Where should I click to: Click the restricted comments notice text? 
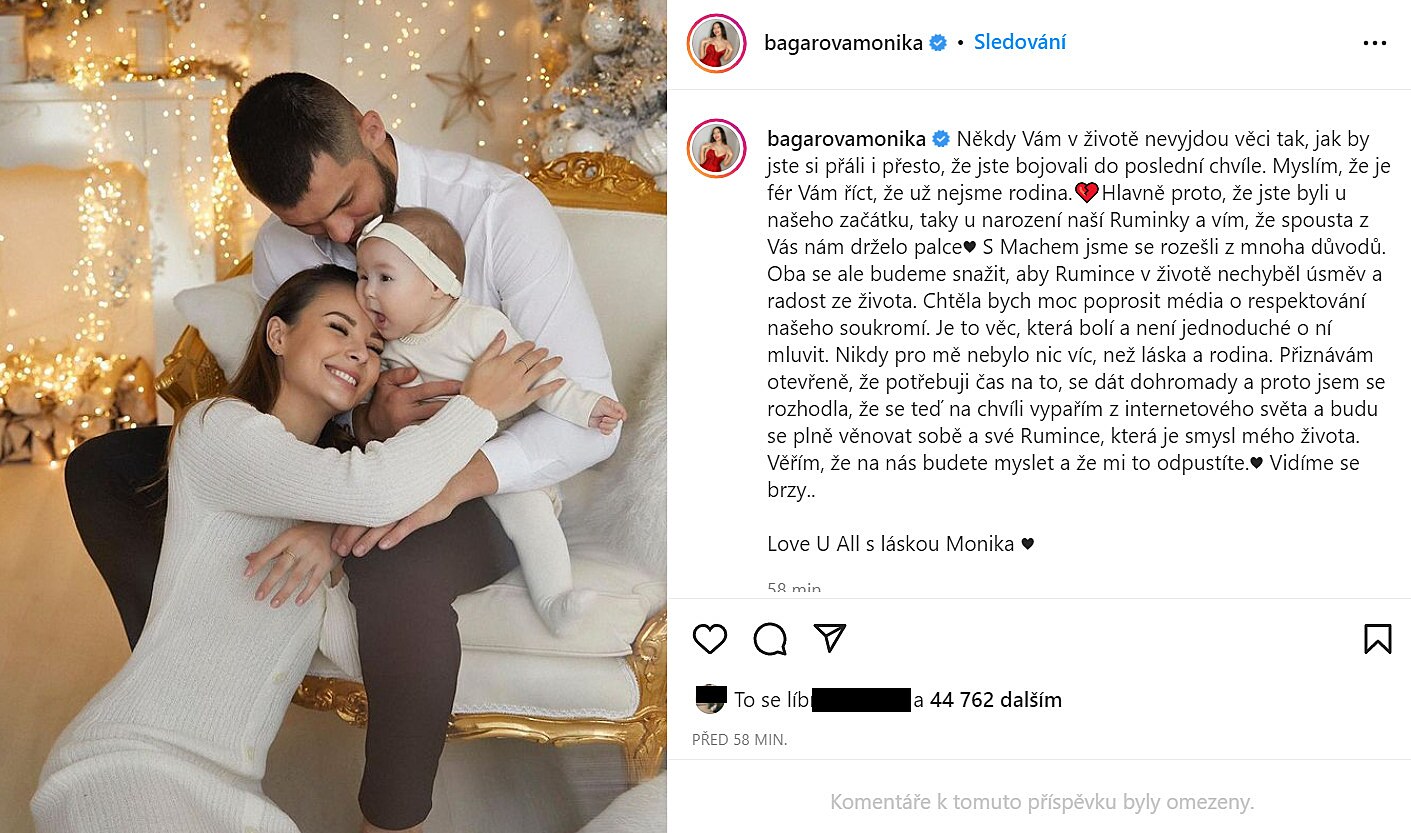(x=1042, y=802)
